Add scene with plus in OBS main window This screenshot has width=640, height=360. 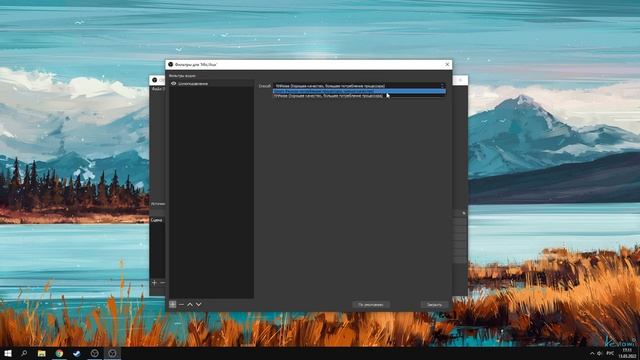coord(154,282)
